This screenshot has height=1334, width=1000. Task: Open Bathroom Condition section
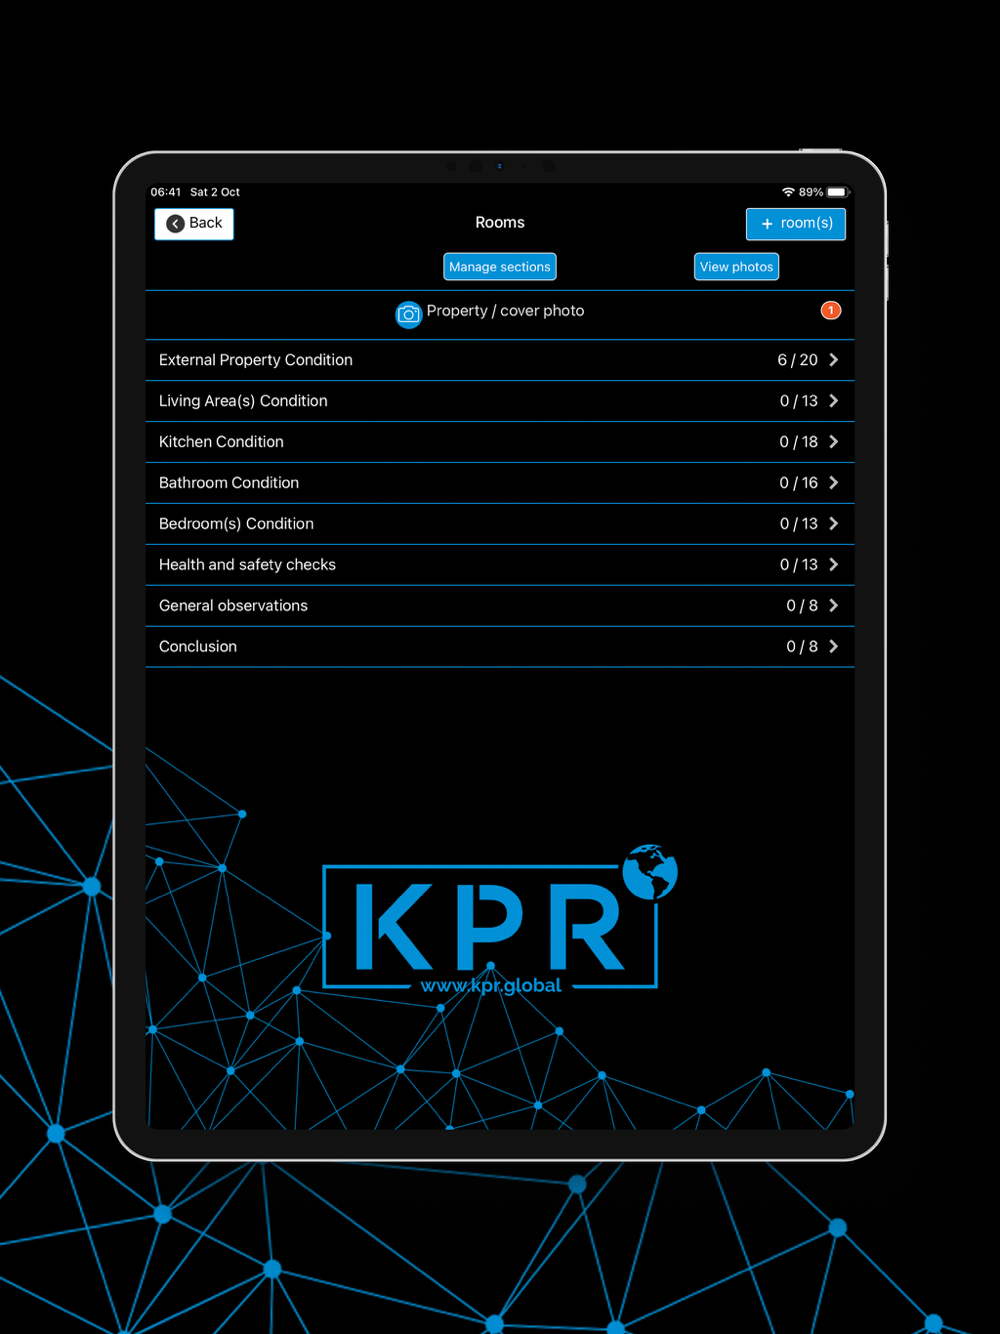pyautogui.click(x=500, y=483)
